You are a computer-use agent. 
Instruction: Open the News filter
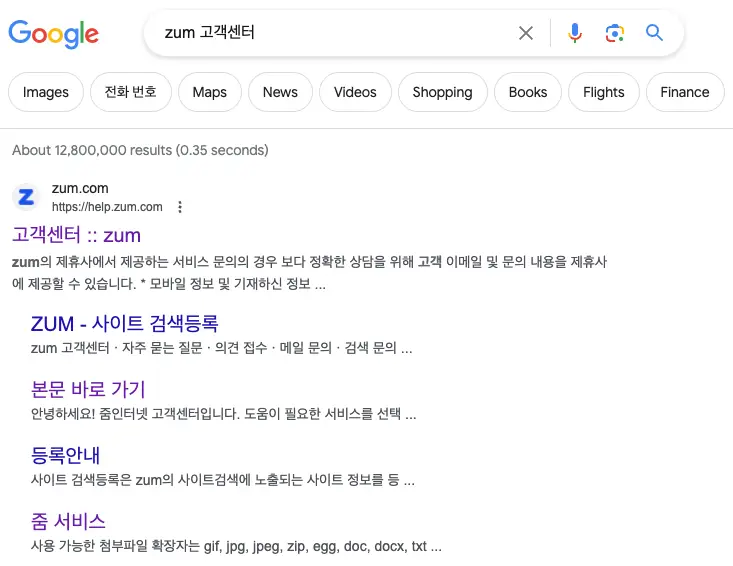pos(280,92)
